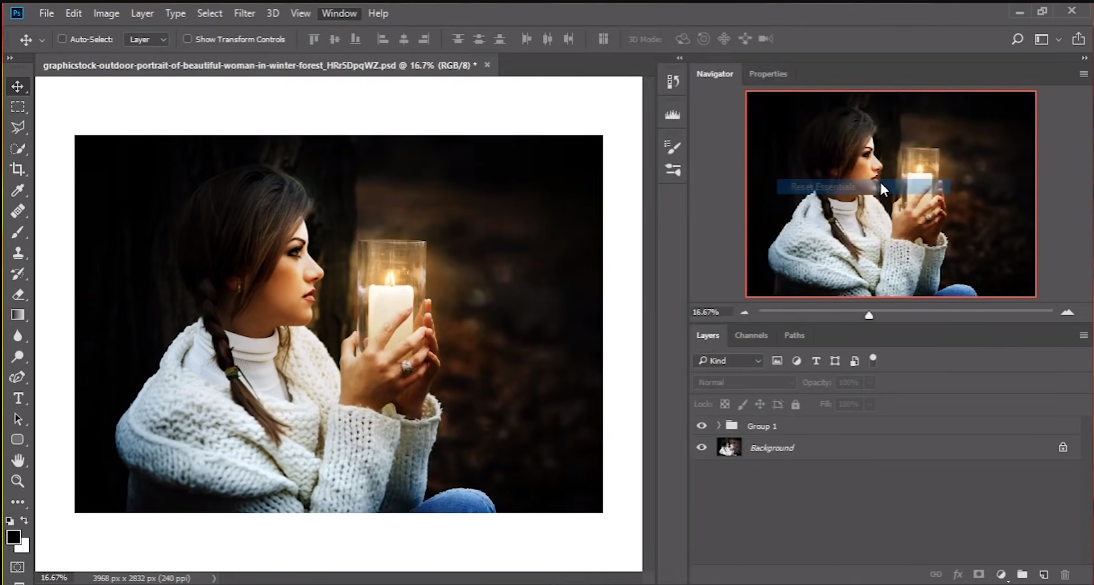The height and width of the screenshot is (585, 1094).
Task: Select the Rectangular Marquee tool
Action: click(18, 107)
